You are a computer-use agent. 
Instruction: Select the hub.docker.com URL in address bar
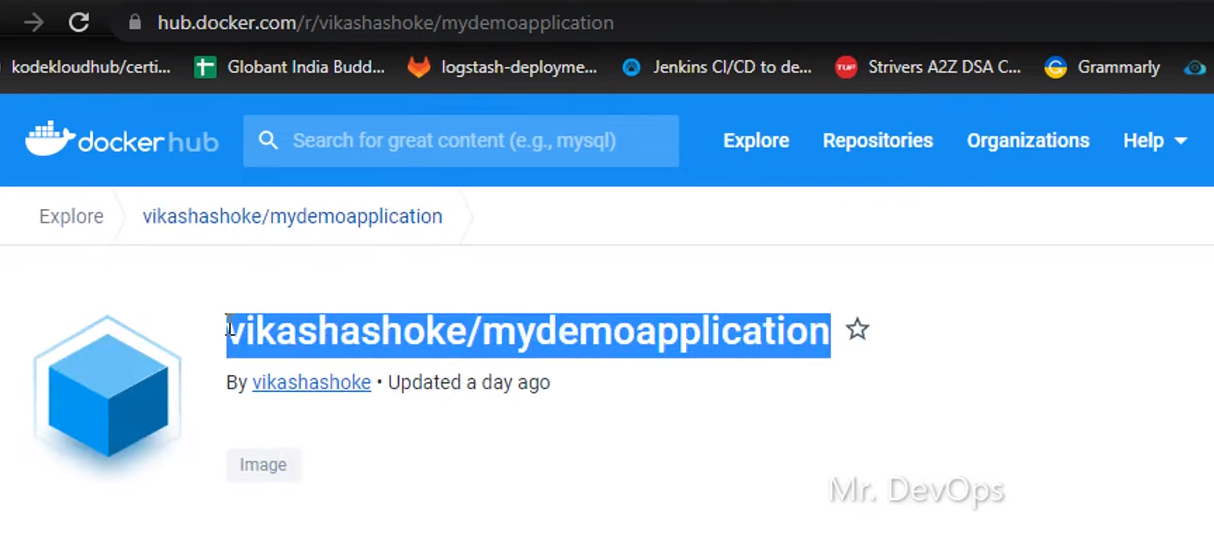(386, 22)
